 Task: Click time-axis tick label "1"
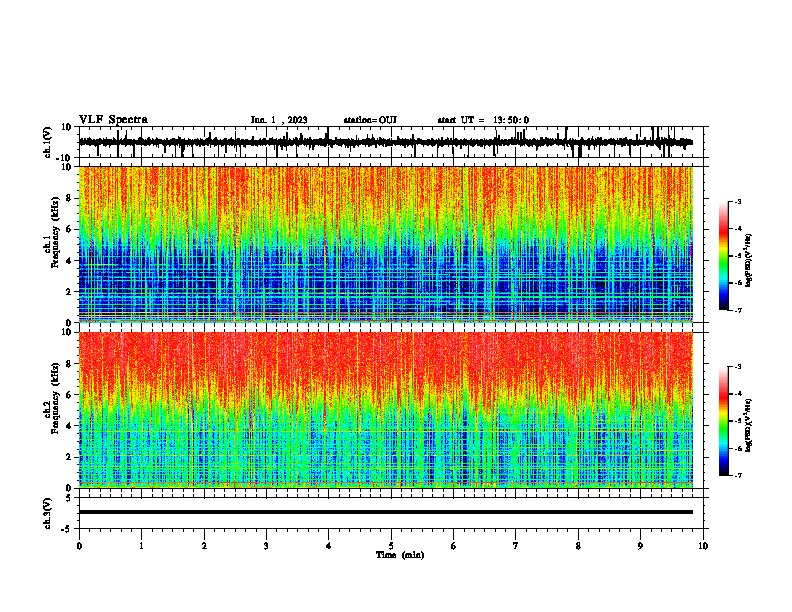coord(141,546)
